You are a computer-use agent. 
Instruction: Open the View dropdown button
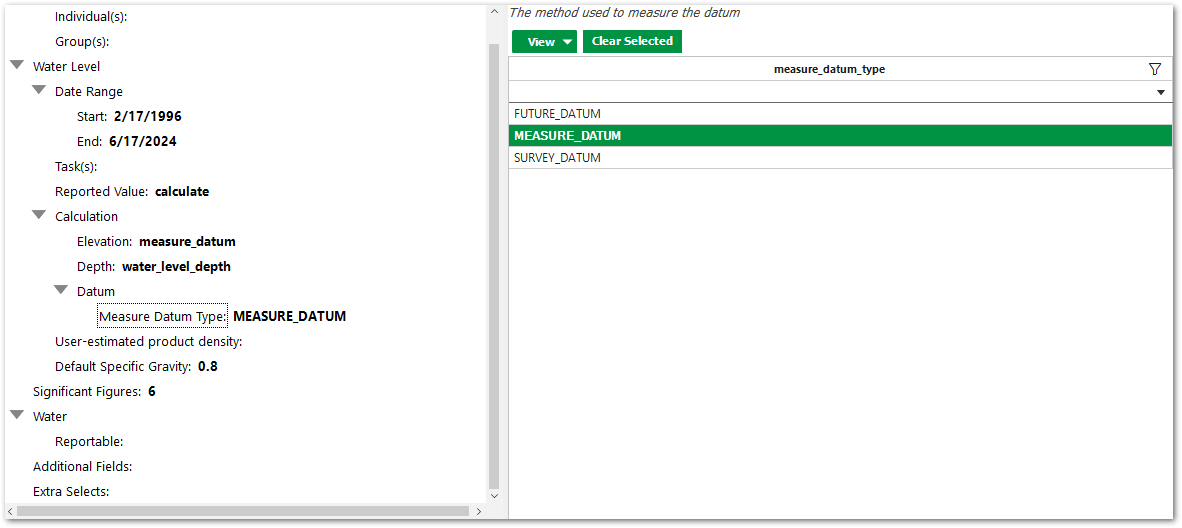pos(544,42)
